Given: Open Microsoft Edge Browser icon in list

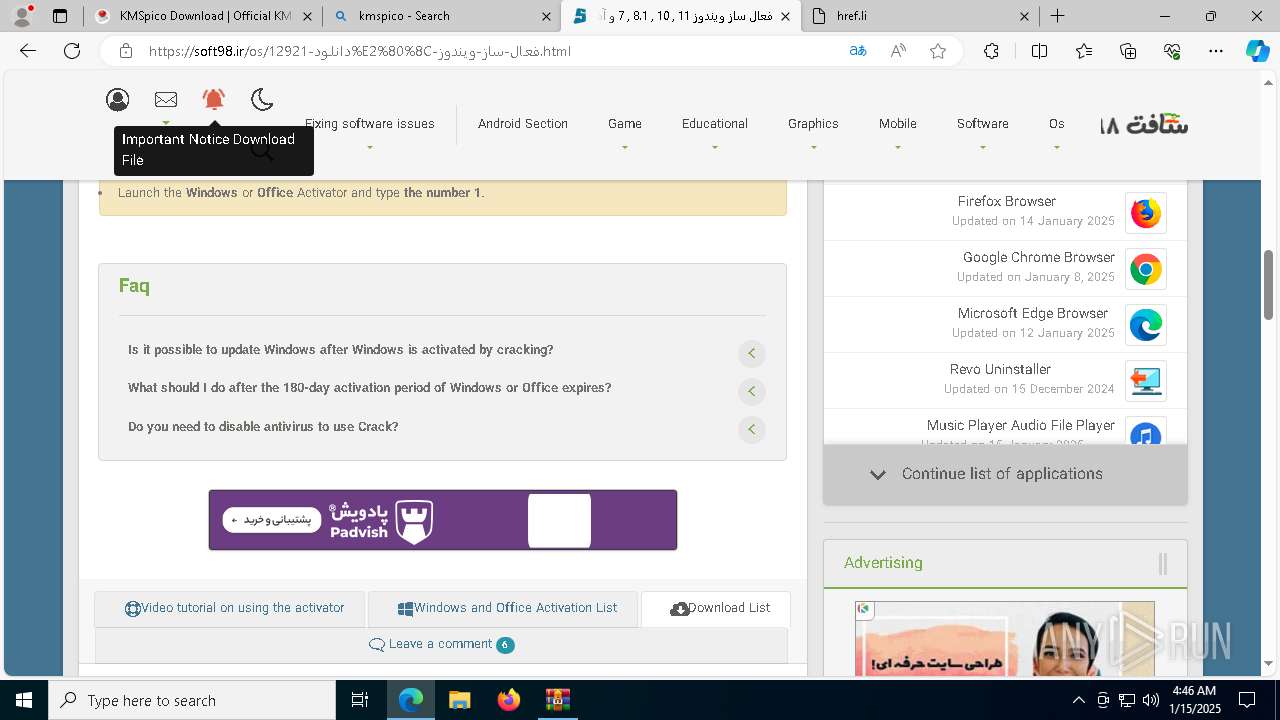Looking at the screenshot, I should pos(1146,325).
